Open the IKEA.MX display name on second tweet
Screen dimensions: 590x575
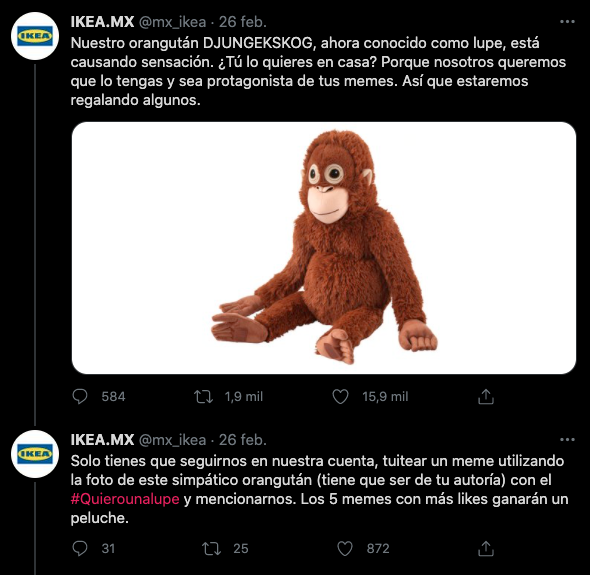tap(102, 440)
